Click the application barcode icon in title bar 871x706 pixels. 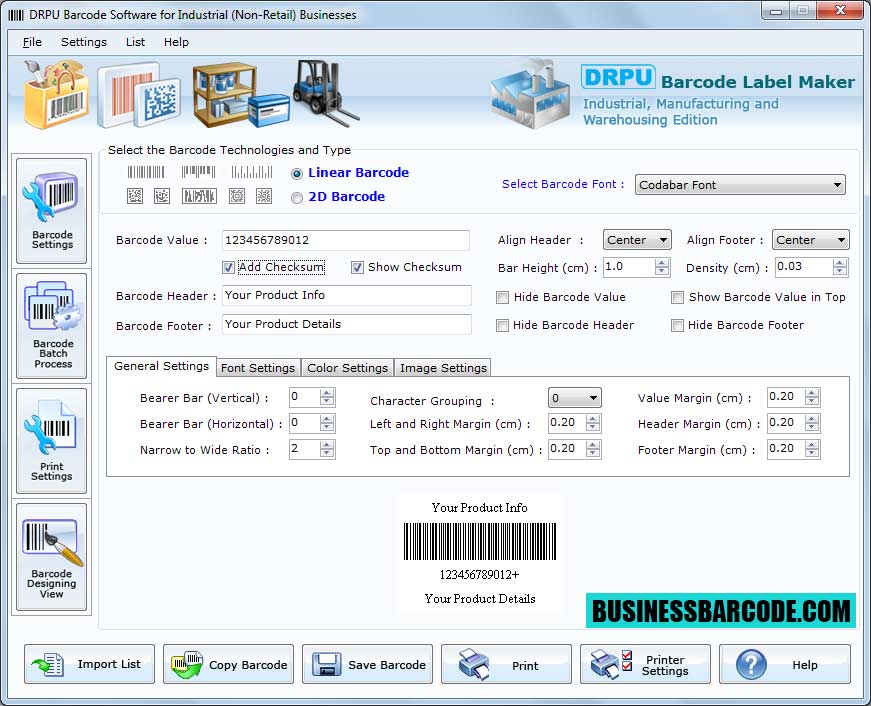(16, 15)
